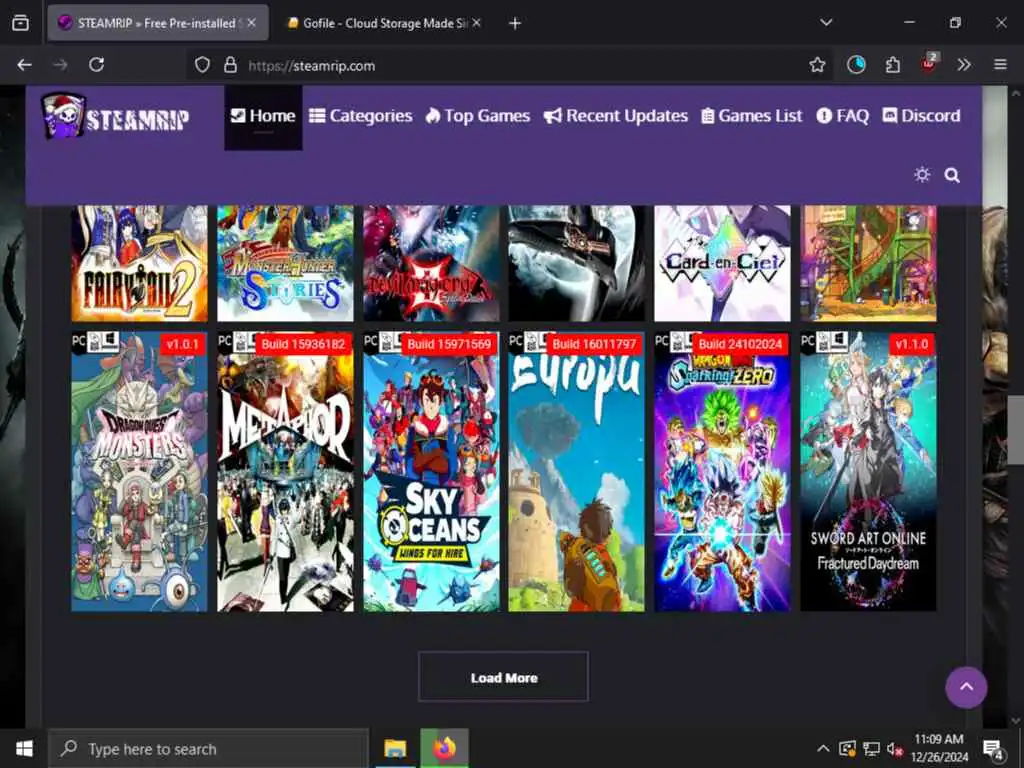Click the Firefox taskbar icon

[x=444, y=748]
